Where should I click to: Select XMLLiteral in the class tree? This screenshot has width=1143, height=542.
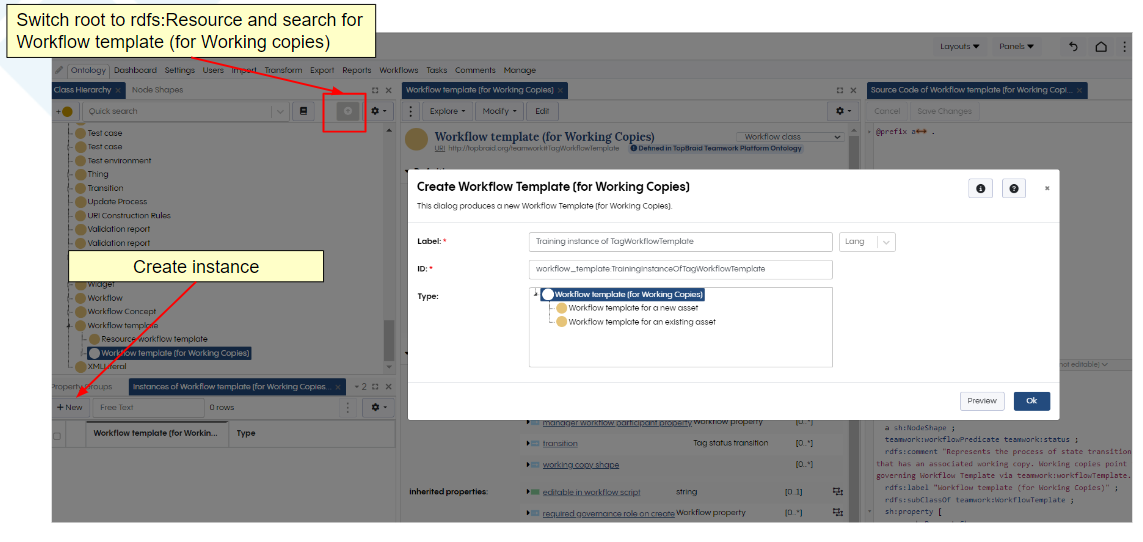(x=106, y=366)
